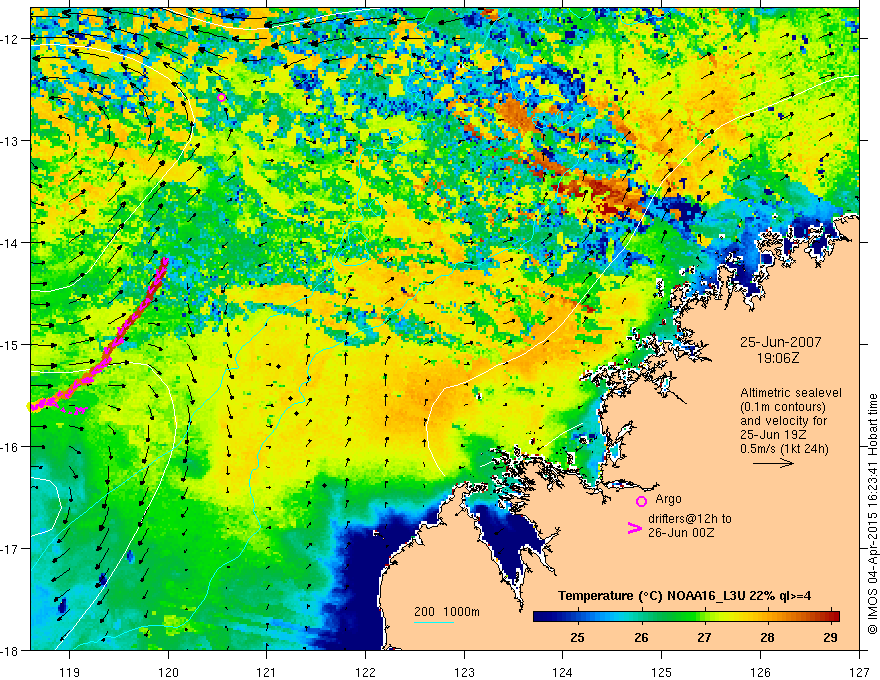
Task: Click the 'and velocity for' text
Action: coord(783,421)
